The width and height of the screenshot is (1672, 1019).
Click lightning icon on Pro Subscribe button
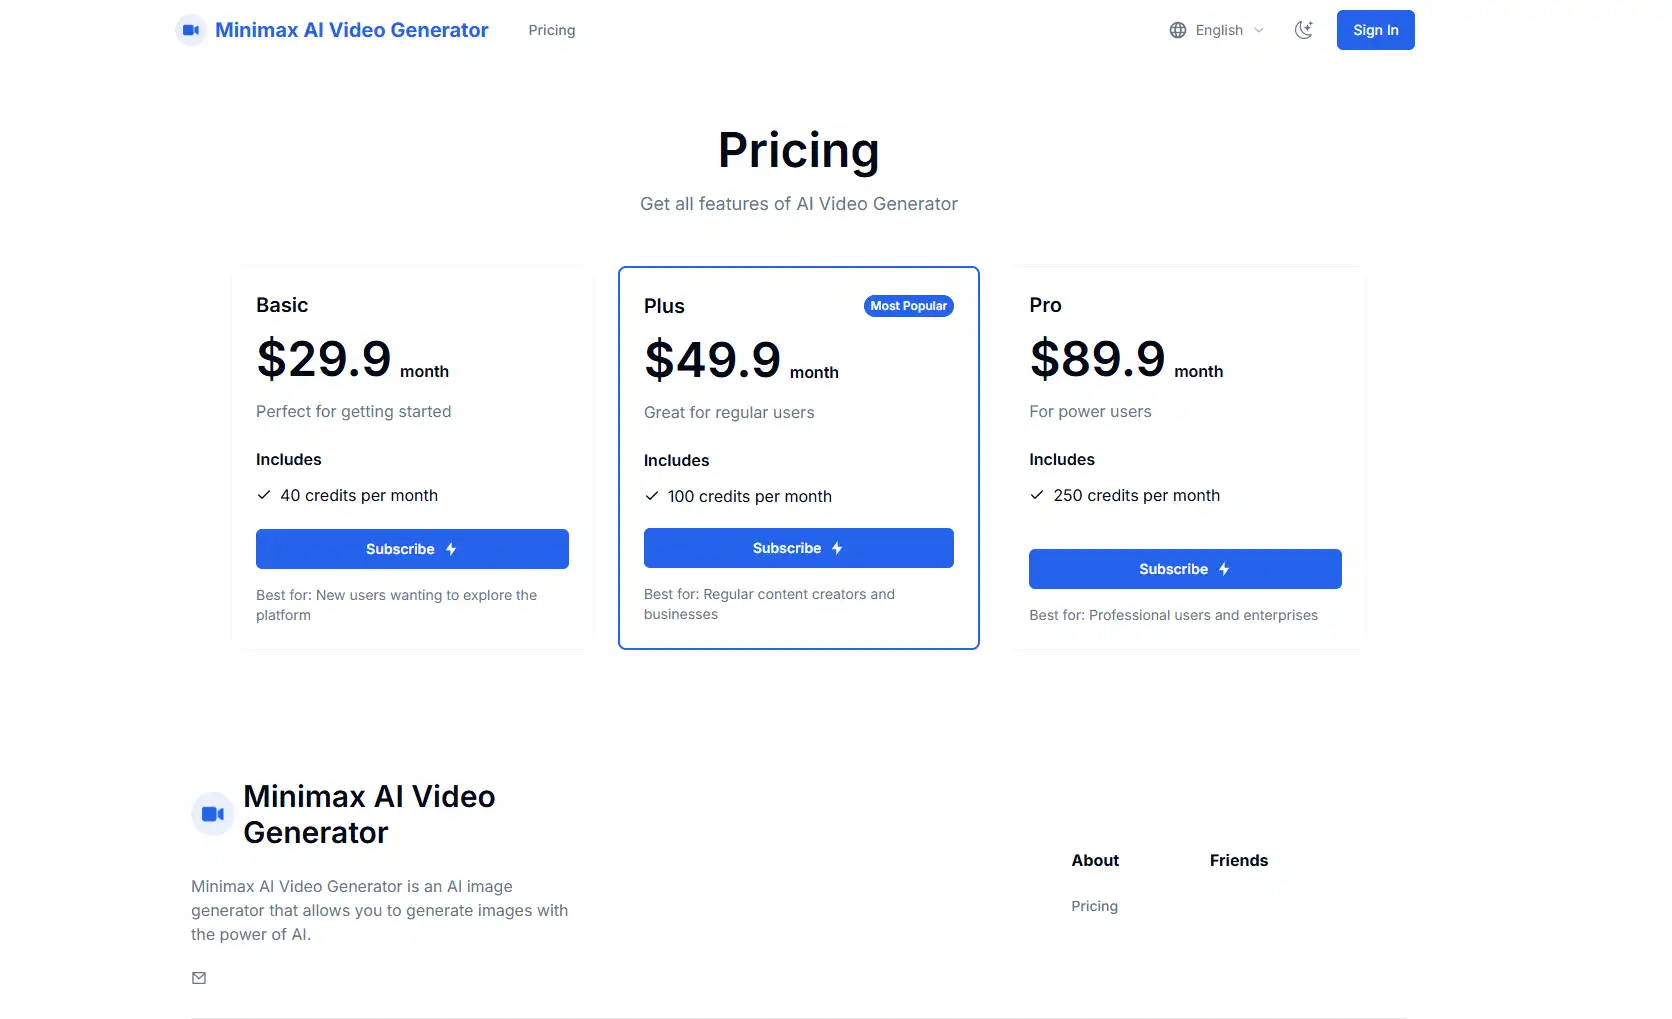point(1224,569)
